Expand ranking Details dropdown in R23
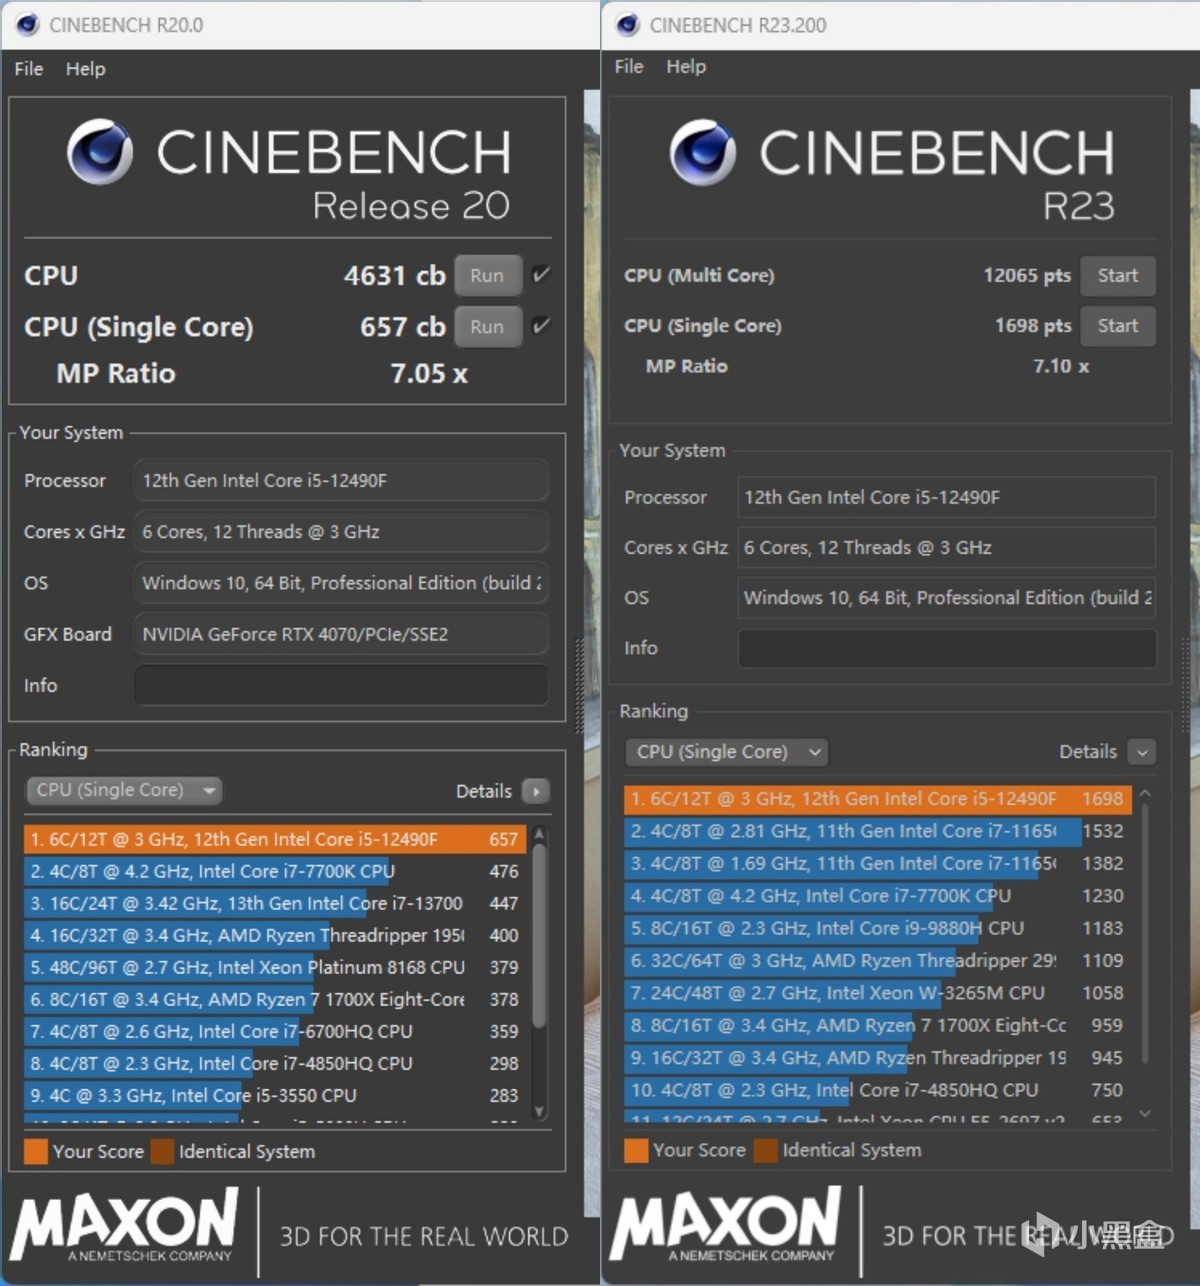 pyautogui.click(x=1142, y=752)
